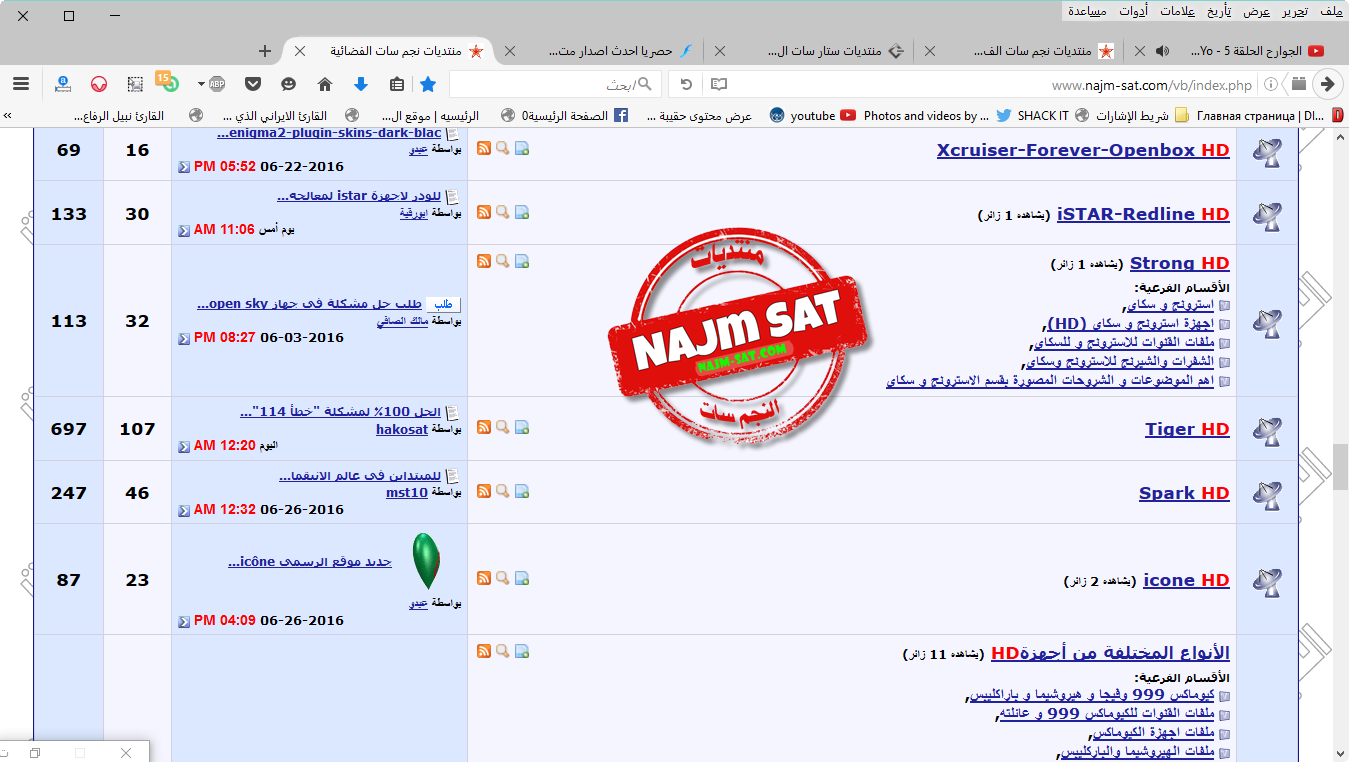Show more bookmarks with overflow chevron

(8, 116)
